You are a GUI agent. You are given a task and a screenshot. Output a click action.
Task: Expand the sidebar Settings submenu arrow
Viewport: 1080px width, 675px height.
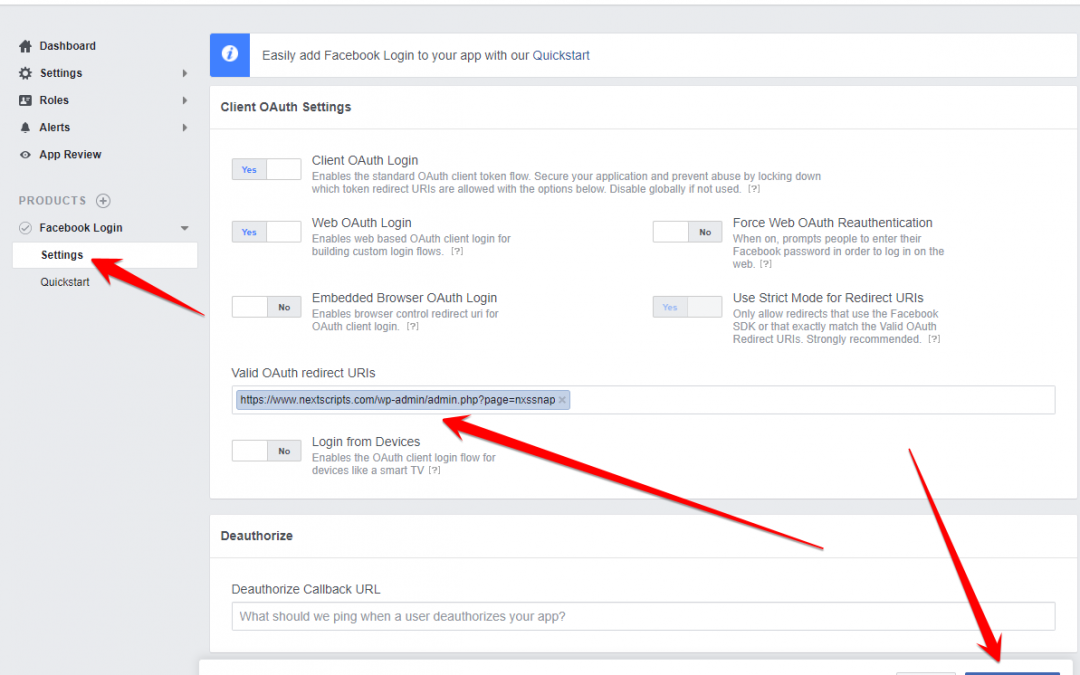click(x=185, y=73)
